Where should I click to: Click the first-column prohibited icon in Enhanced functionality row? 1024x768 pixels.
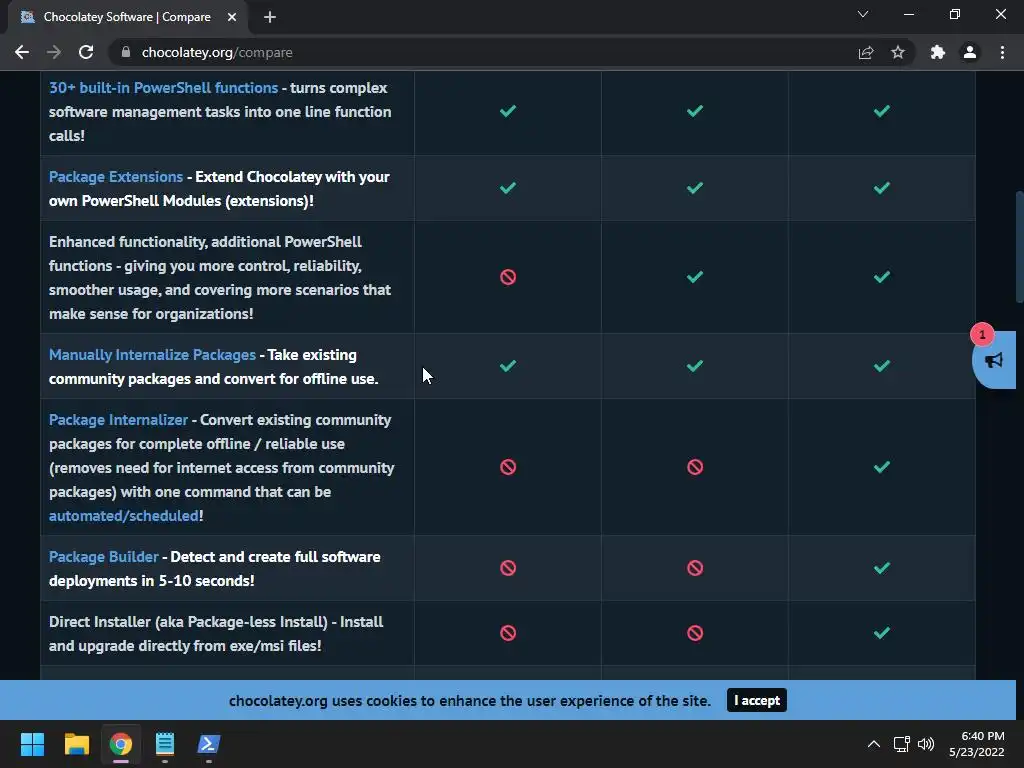pos(507,277)
